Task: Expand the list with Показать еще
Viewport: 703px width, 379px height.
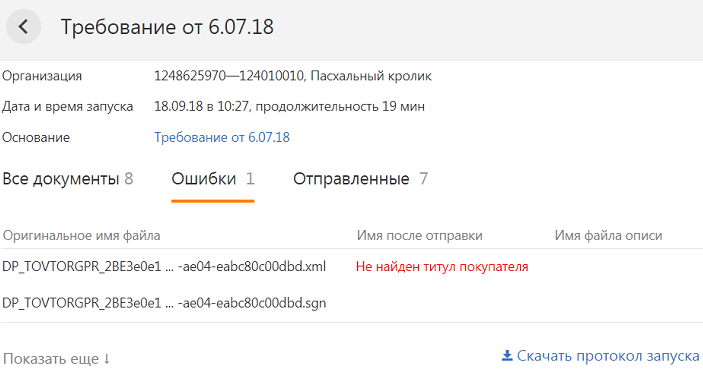Action: point(56,359)
